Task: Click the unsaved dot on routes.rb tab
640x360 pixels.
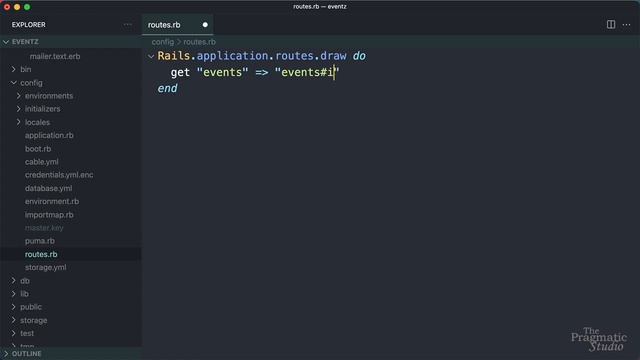Action: (x=205, y=25)
